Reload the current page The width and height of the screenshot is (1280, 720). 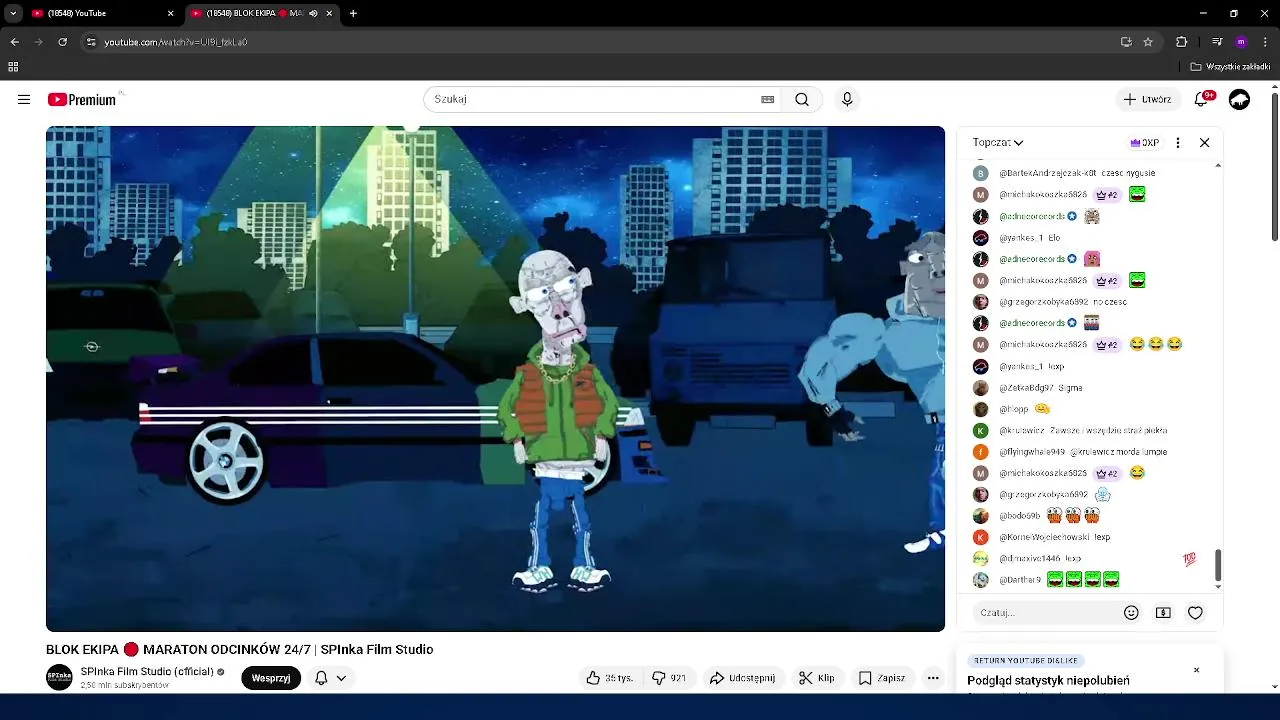[x=62, y=42]
